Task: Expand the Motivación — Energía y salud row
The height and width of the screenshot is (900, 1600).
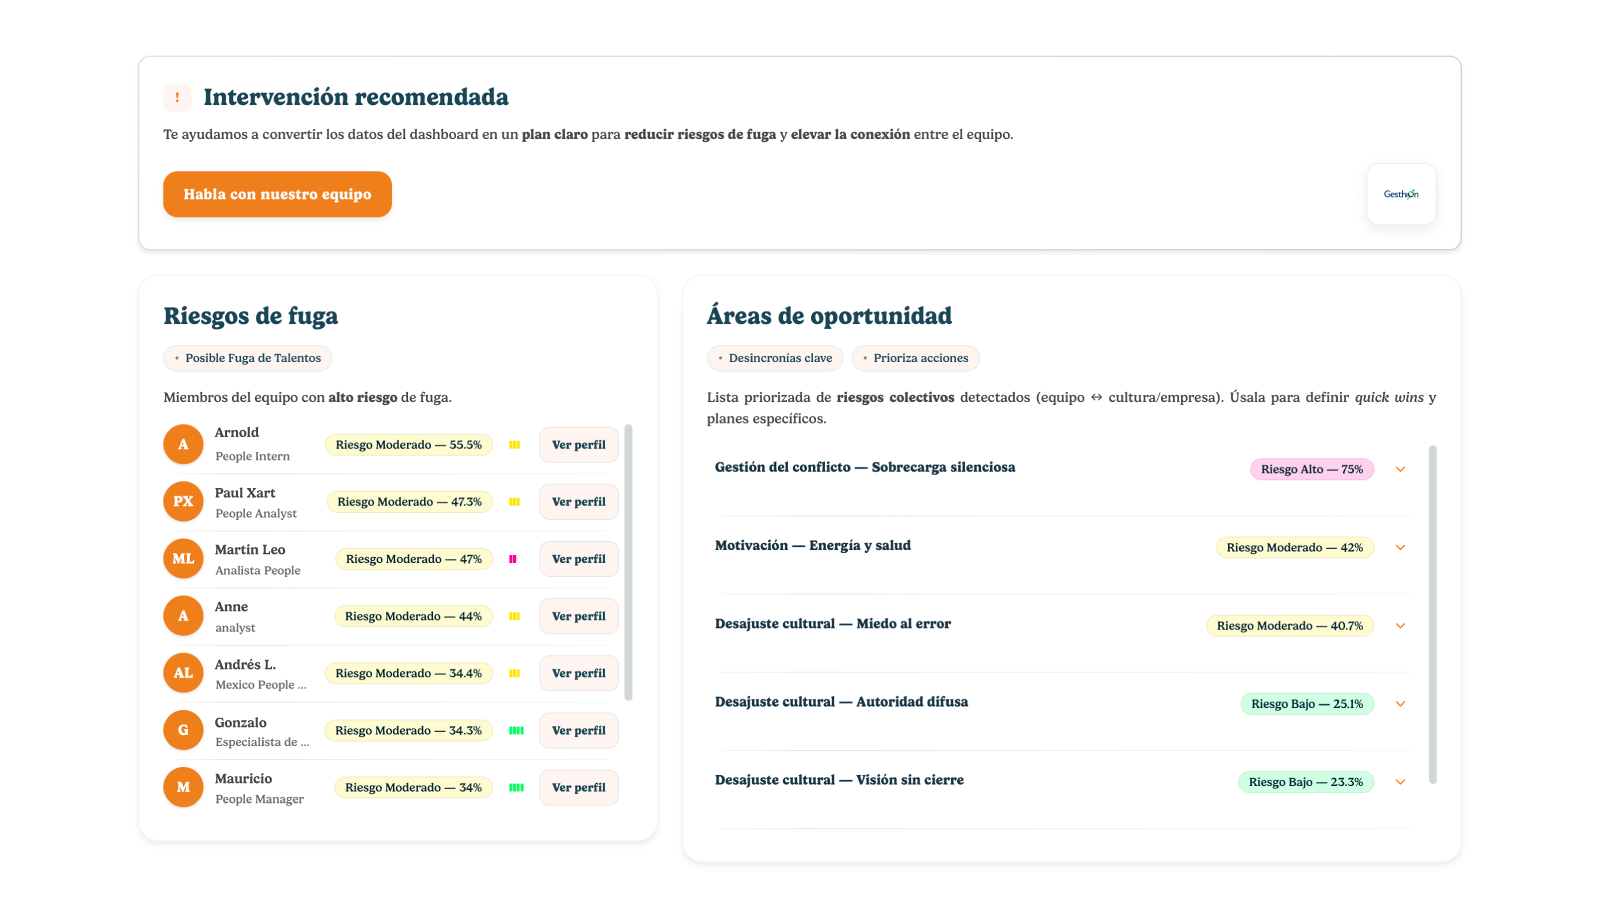Action: click(x=1400, y=547)
